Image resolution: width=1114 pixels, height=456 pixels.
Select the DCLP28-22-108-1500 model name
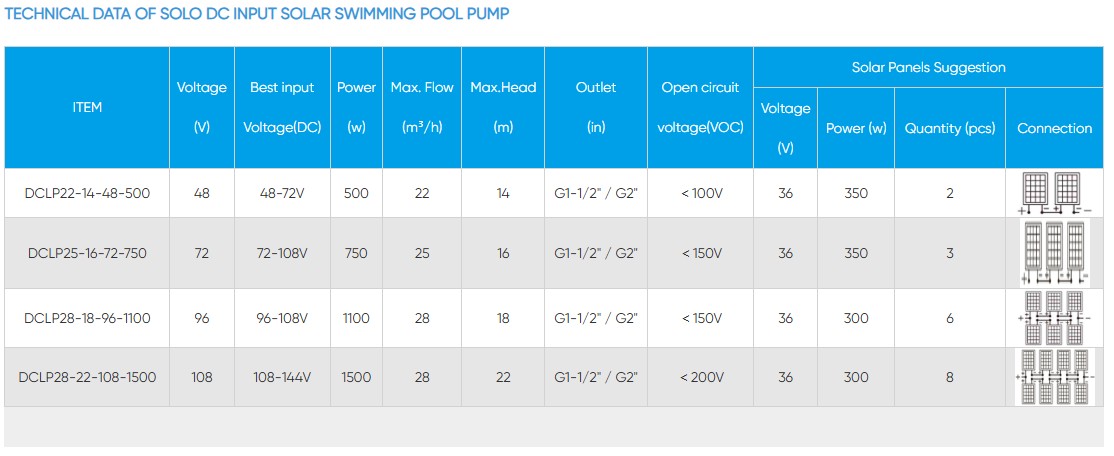click(87, 377)
